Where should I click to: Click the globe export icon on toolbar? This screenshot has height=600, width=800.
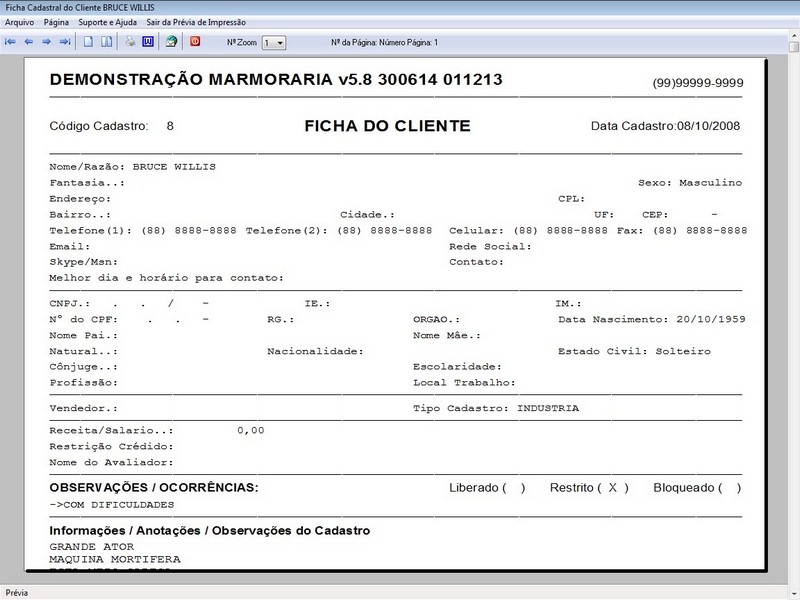click(170, 41)
